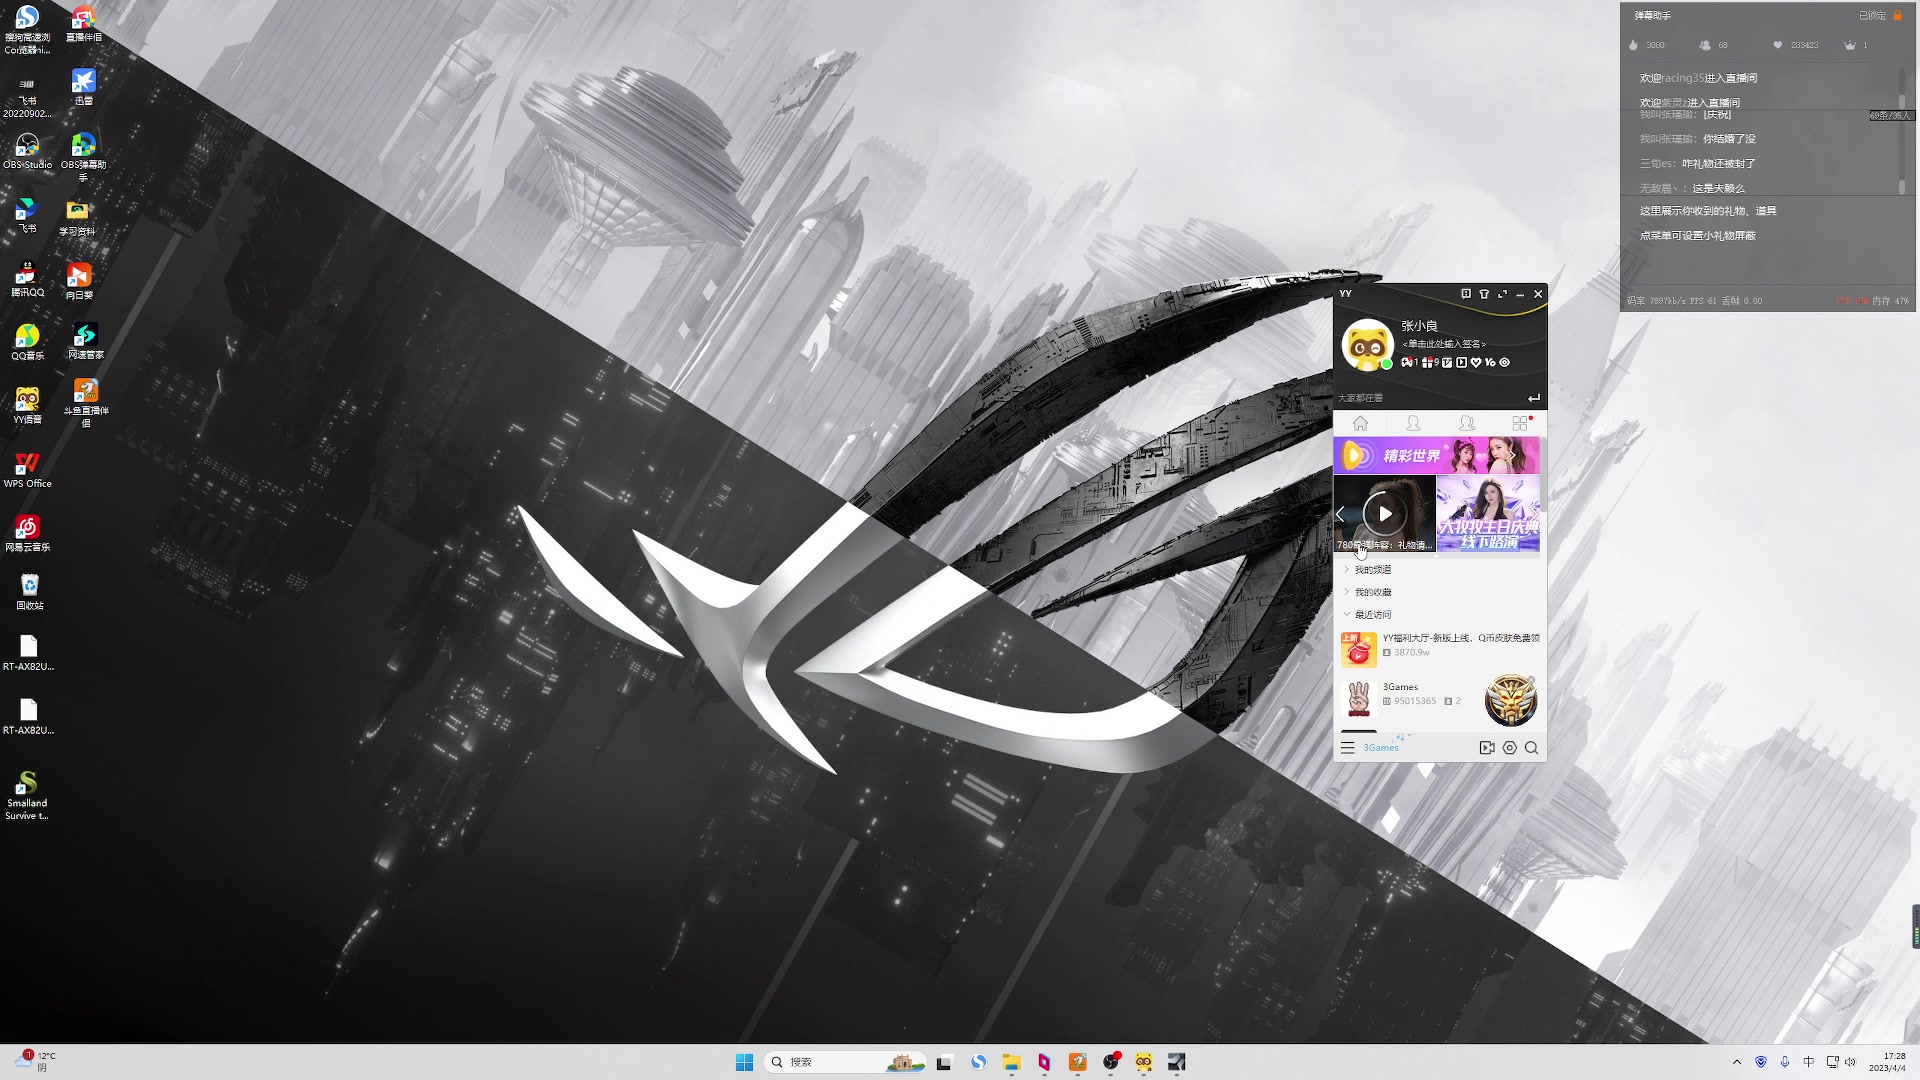1920x1080 pixels.
Task: Click the 弹幕助手 title
Action: coord(1652,15)
